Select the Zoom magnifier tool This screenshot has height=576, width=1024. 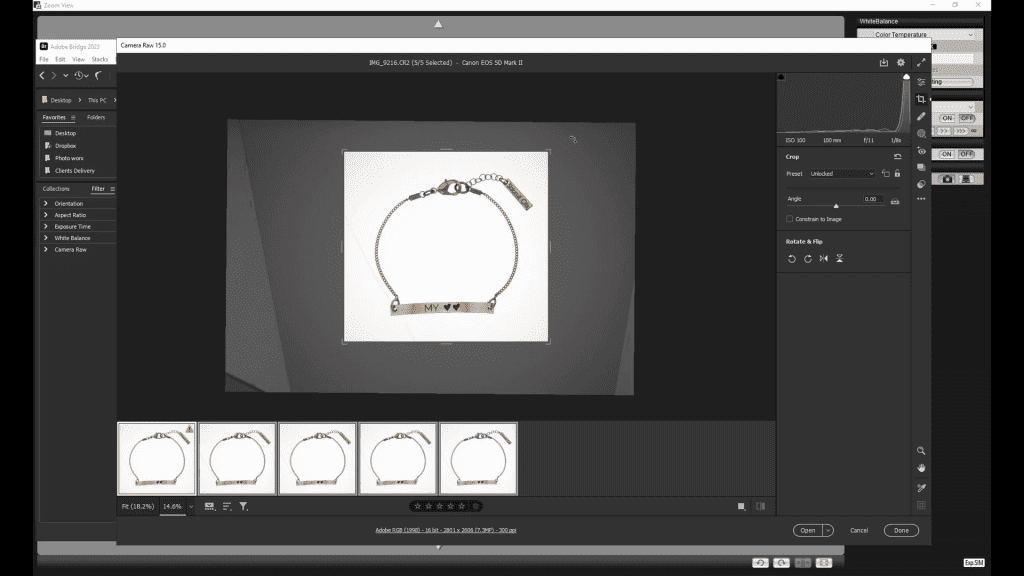point(921,451)
